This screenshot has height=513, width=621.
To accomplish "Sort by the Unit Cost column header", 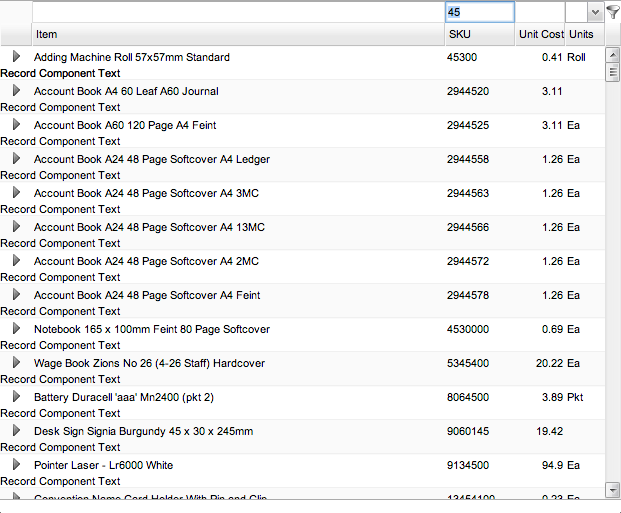I will pyautogui.click(x=540, y=34).
